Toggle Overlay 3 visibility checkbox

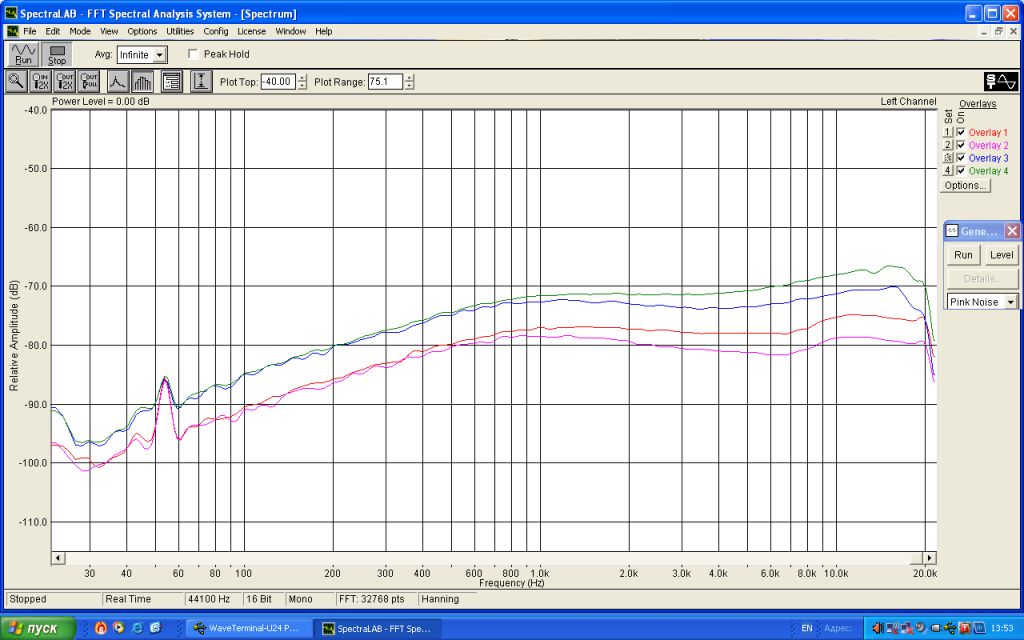click(961, 158)
